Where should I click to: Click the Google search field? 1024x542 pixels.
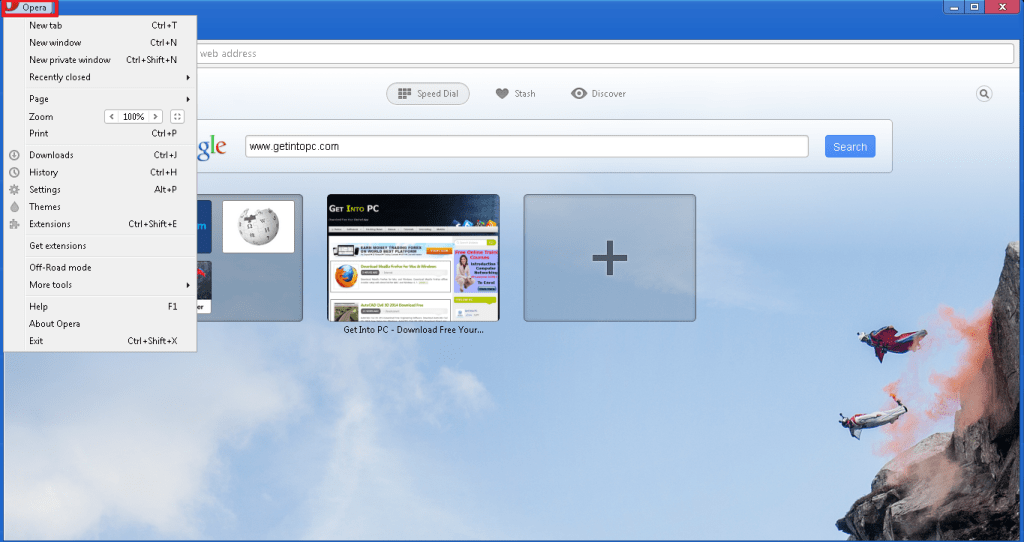[527, 146]
